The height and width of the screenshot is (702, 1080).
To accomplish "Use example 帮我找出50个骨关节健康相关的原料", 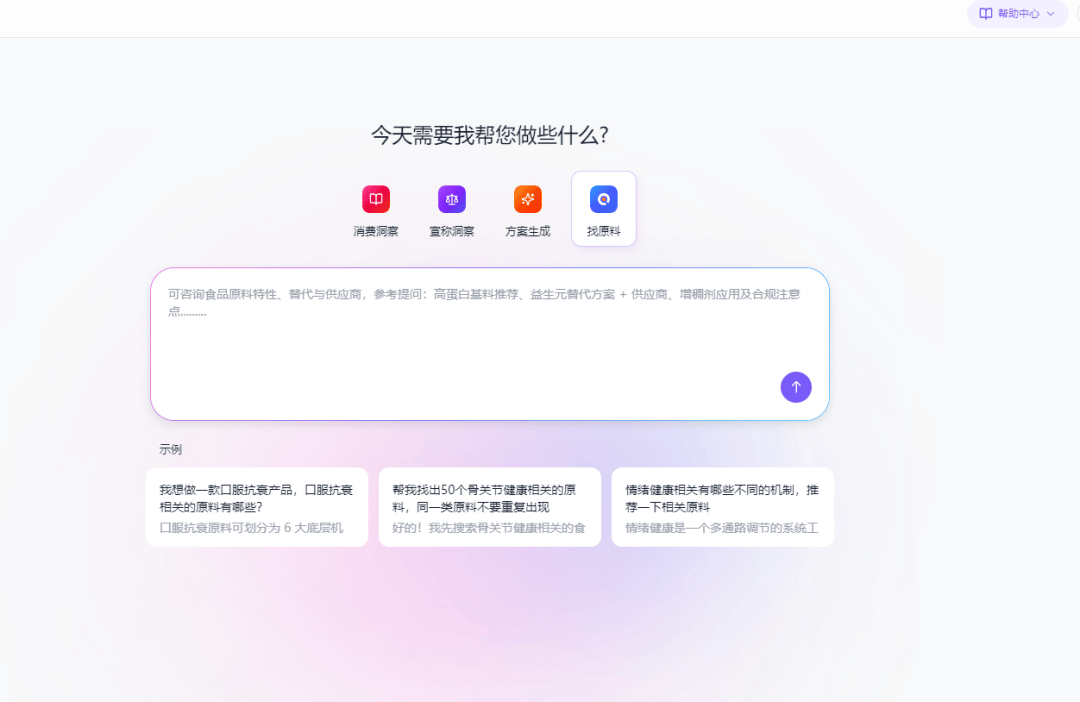I will (x=490, y=507).
